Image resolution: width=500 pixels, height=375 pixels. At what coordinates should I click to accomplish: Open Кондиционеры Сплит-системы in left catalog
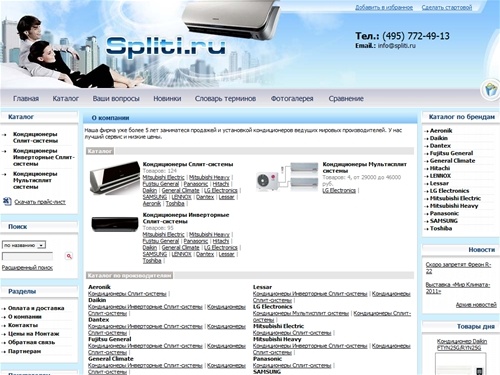[x=35, y=137]
